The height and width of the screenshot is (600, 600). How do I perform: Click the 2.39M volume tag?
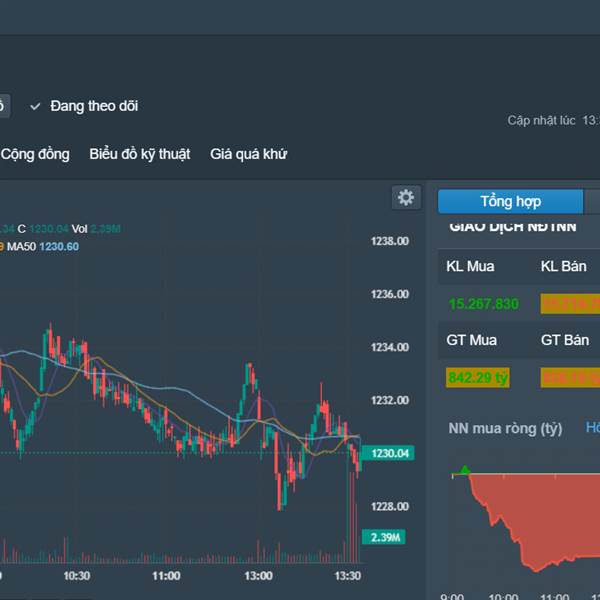point(386,538)
